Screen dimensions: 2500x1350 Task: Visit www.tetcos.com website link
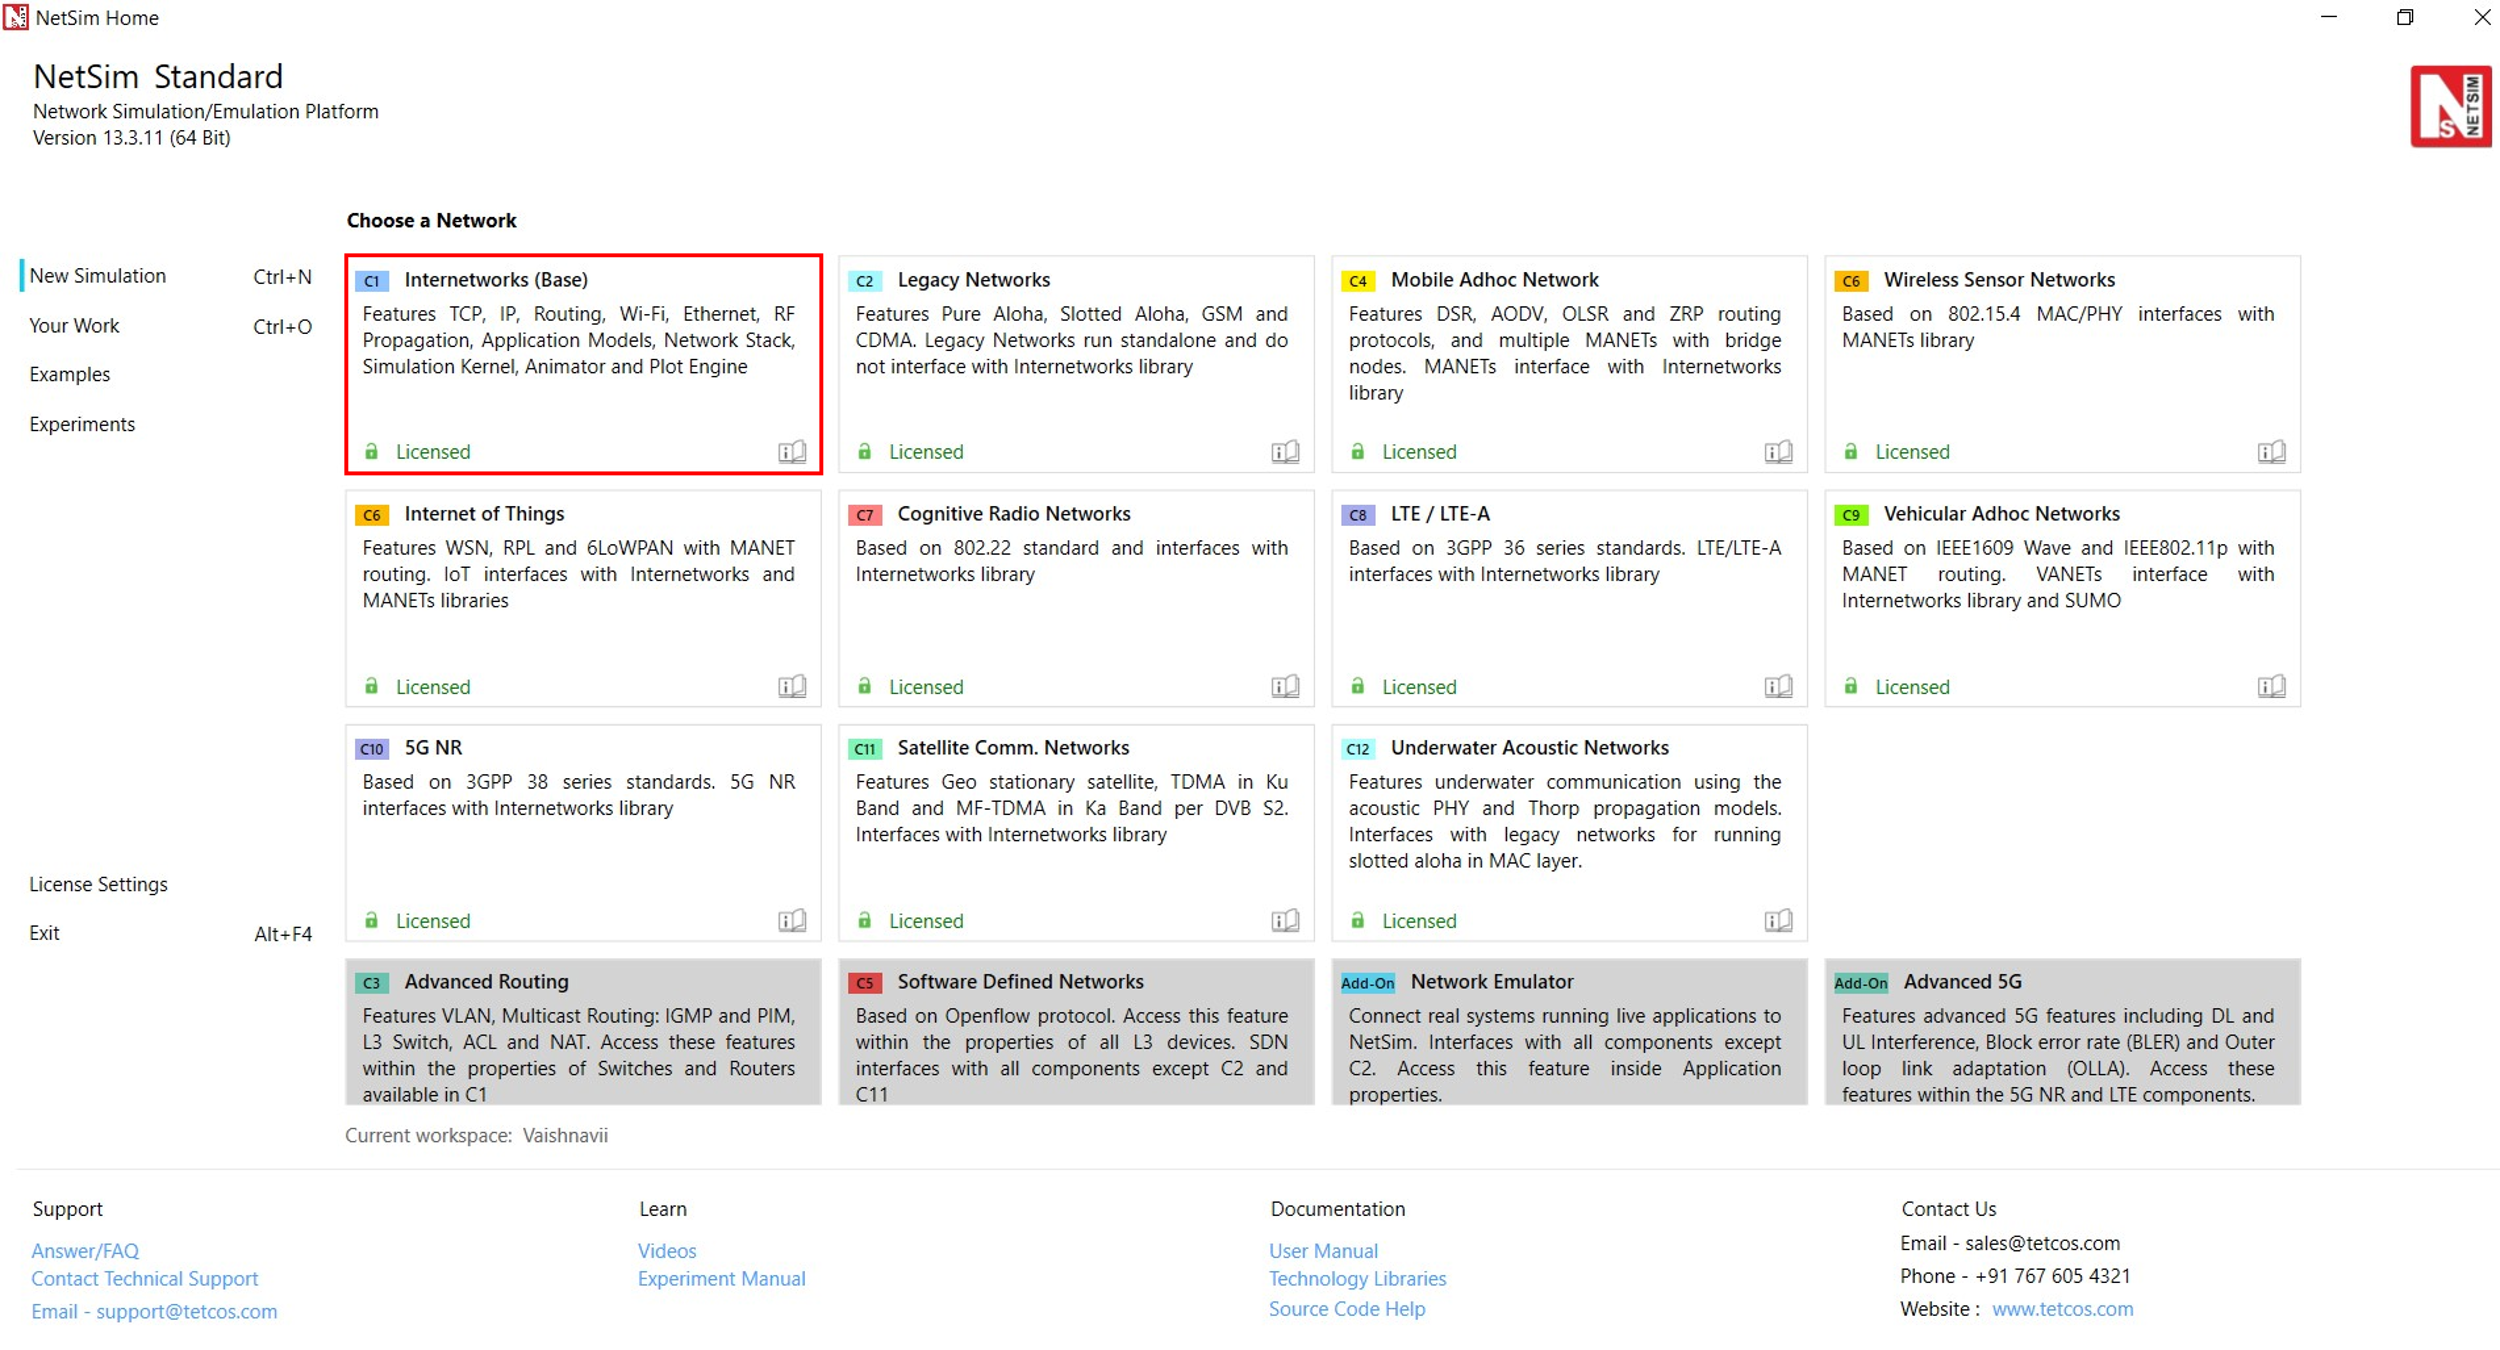[2062, 1309]
